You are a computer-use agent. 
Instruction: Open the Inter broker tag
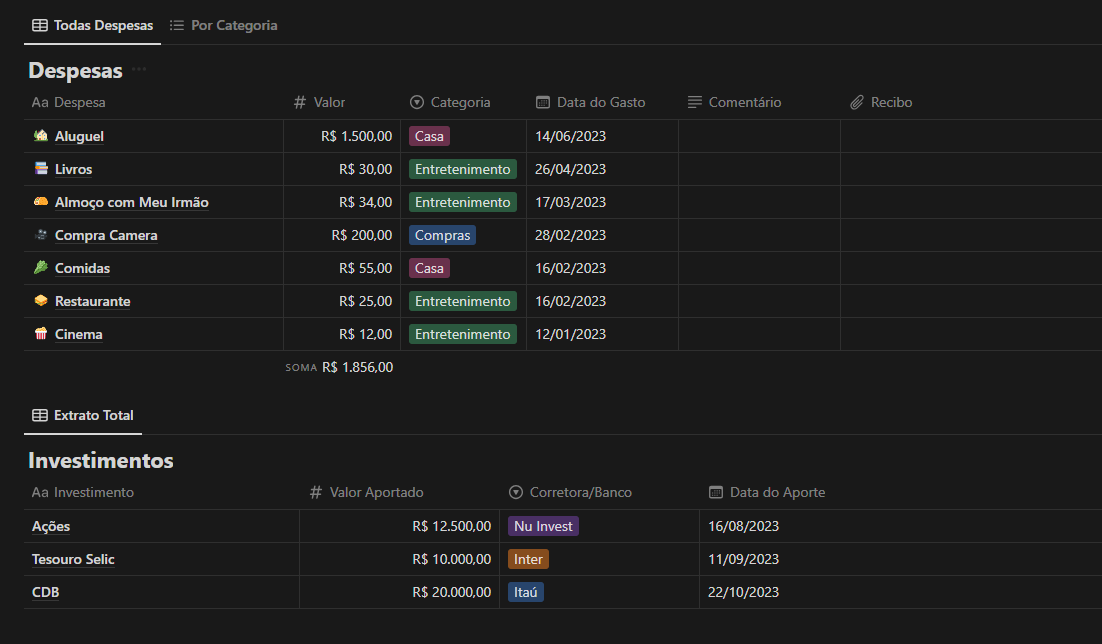click(x=529, y=560)
